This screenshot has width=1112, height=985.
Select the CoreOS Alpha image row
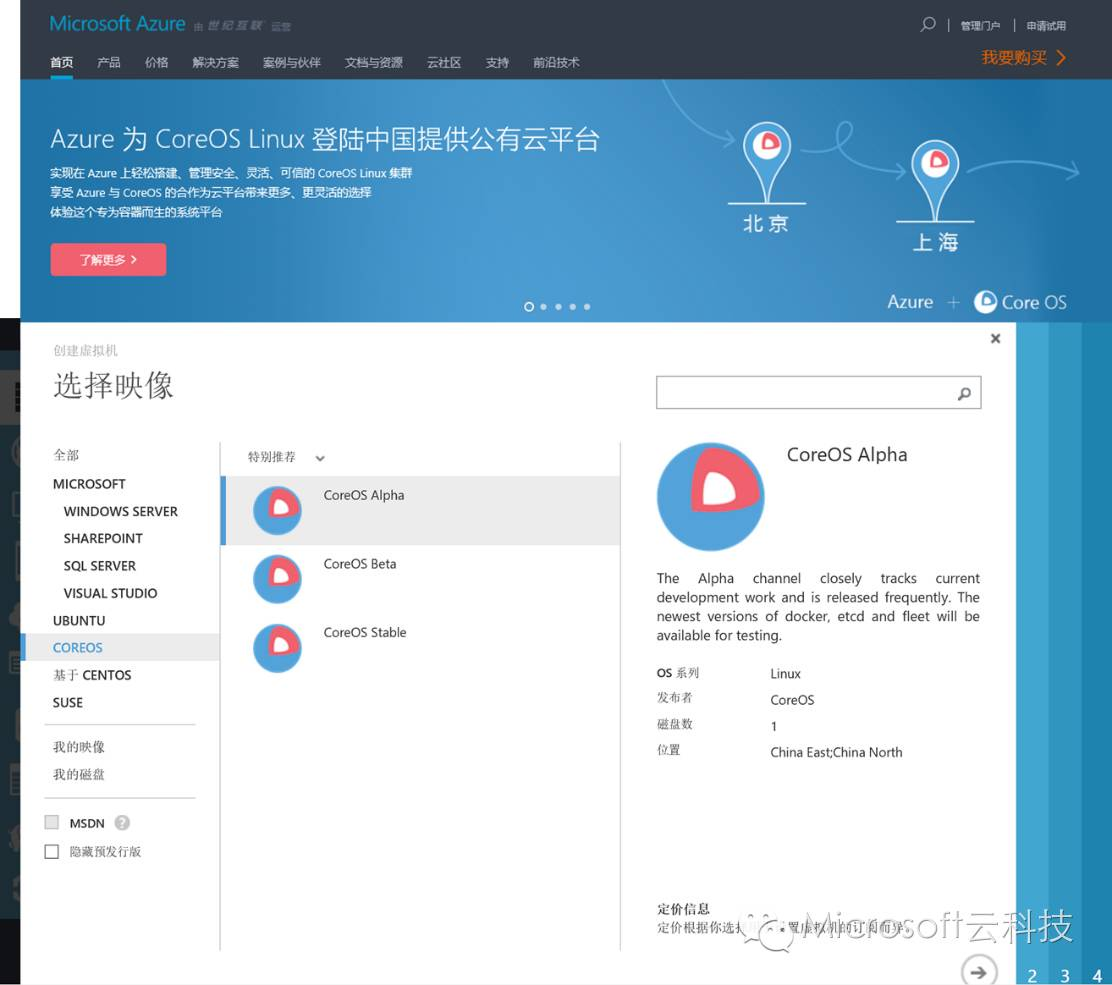421,511
